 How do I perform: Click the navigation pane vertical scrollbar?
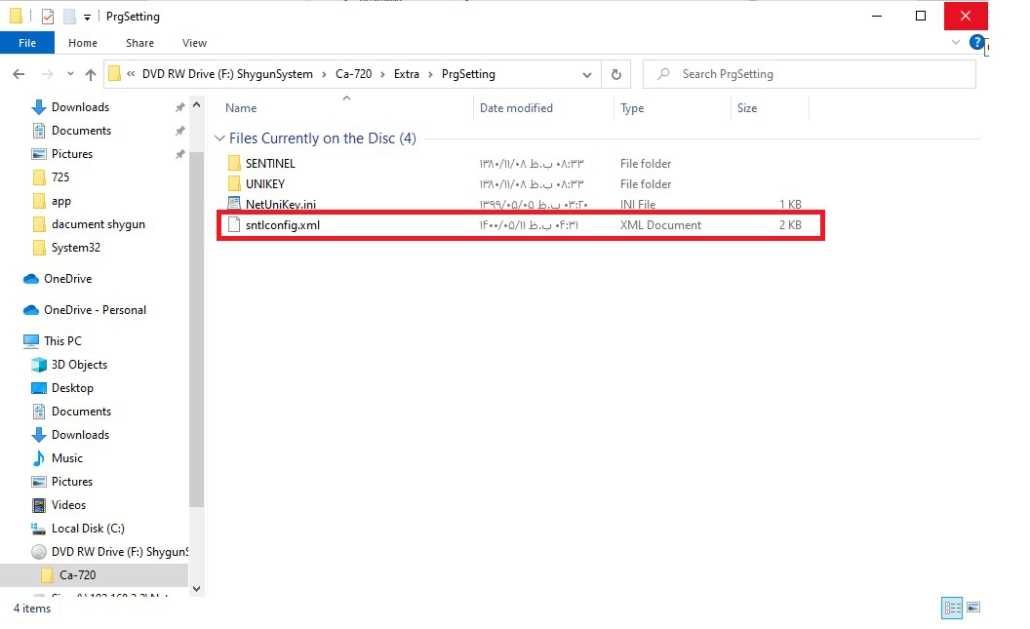pyautogui.click(x=196, y=350)
